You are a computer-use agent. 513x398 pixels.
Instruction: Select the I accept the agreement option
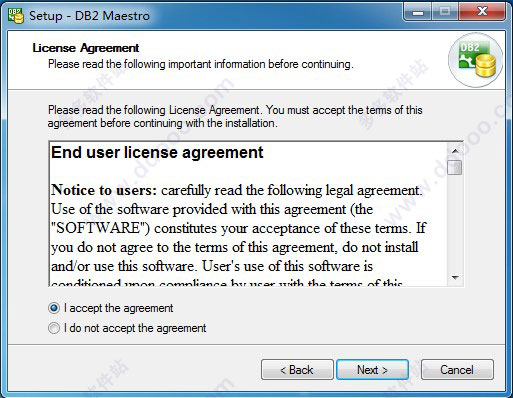pos(54,308)
